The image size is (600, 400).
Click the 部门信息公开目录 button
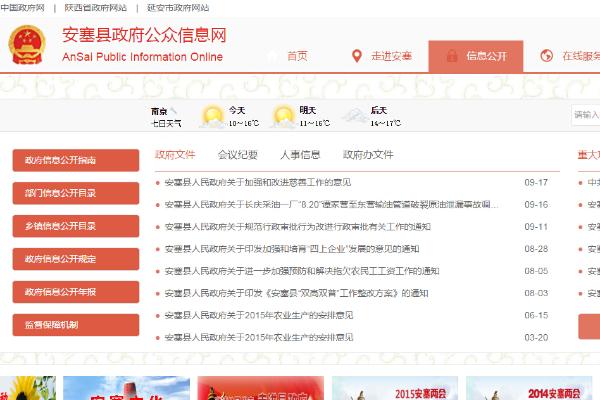click(x=75, y=193)
